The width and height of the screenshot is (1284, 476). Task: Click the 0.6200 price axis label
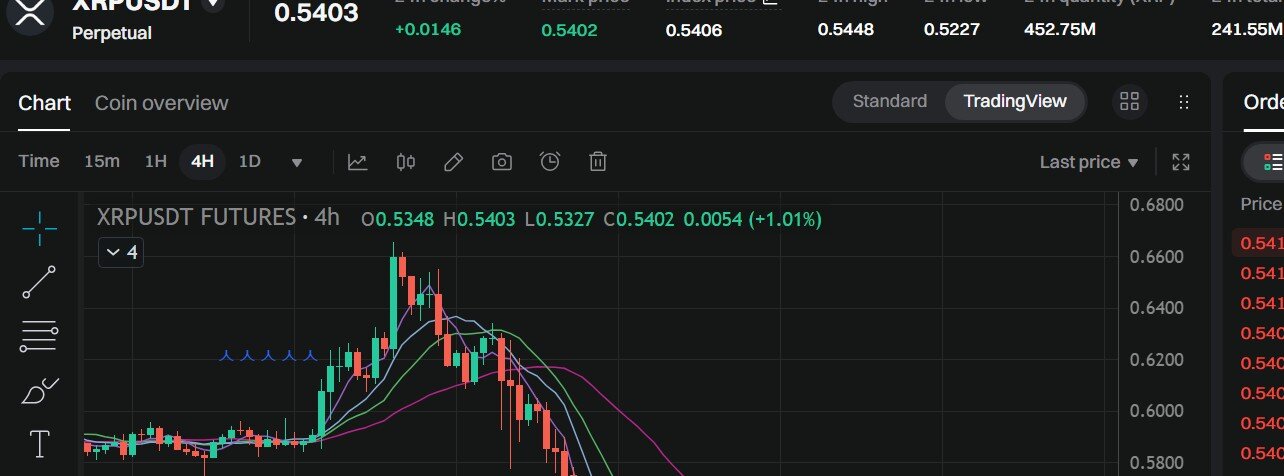[1156, 359]
